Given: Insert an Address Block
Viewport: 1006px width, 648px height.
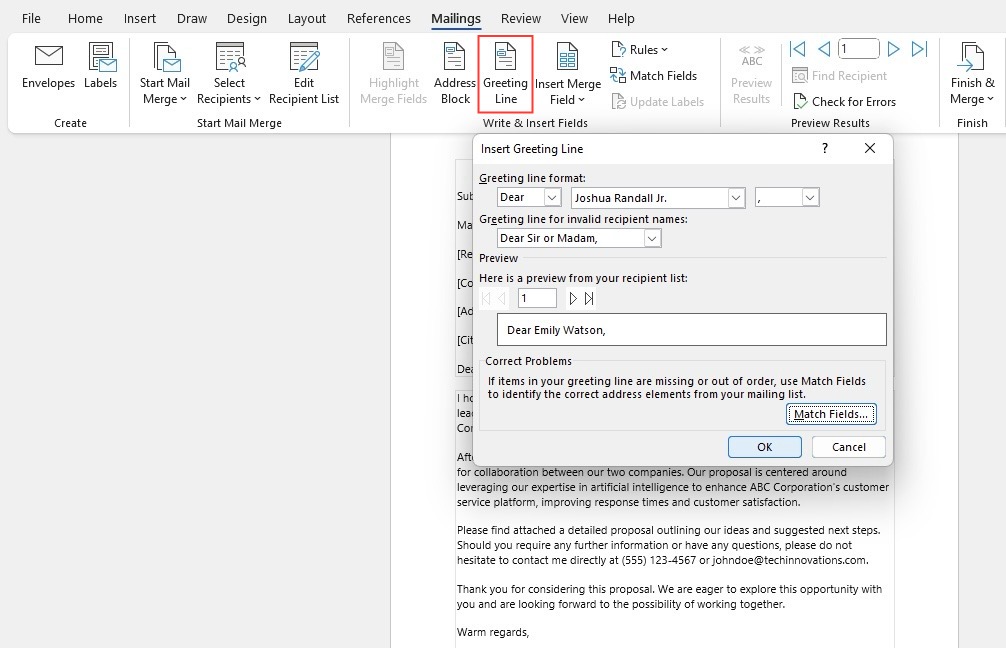Looking at the screenshot, I should (x=455, y=74).
